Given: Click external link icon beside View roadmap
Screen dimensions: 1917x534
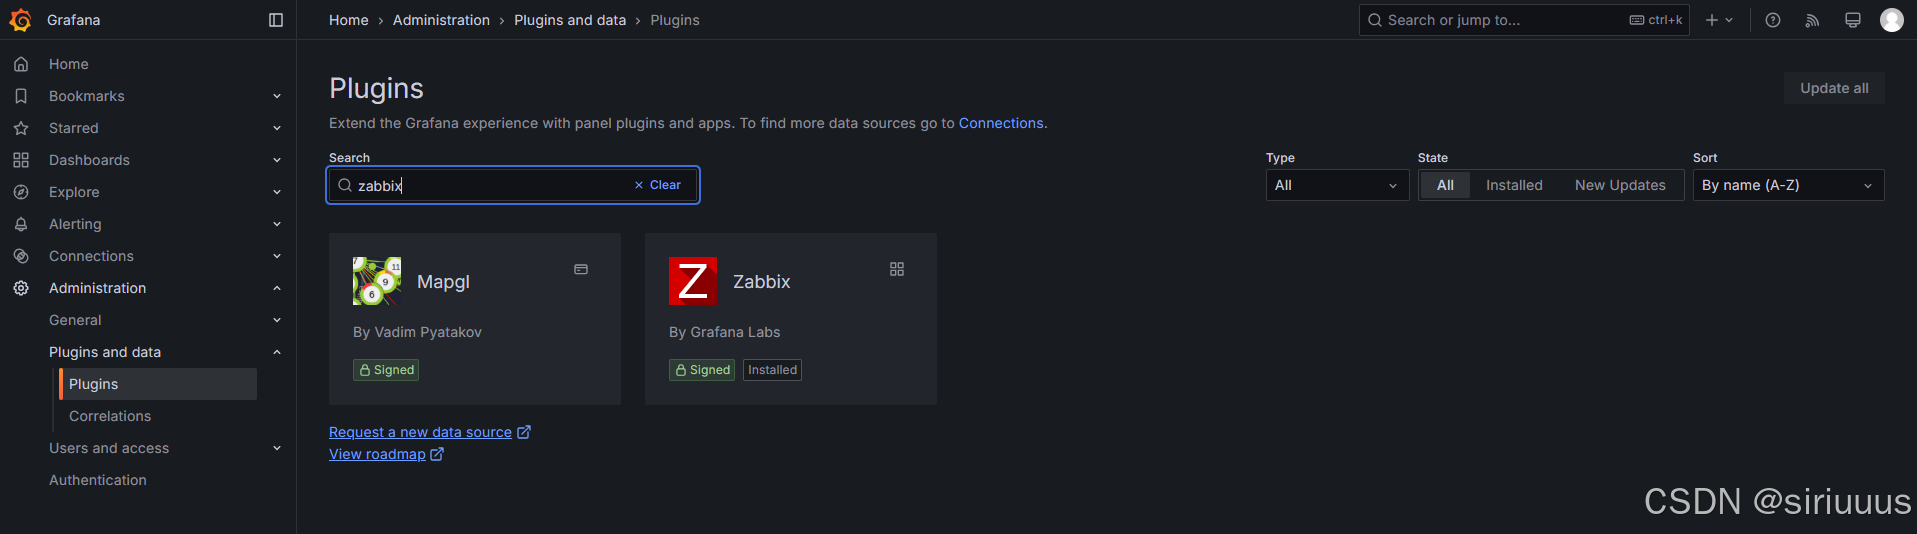Looking at the screenshot, I should pos(437,454).
